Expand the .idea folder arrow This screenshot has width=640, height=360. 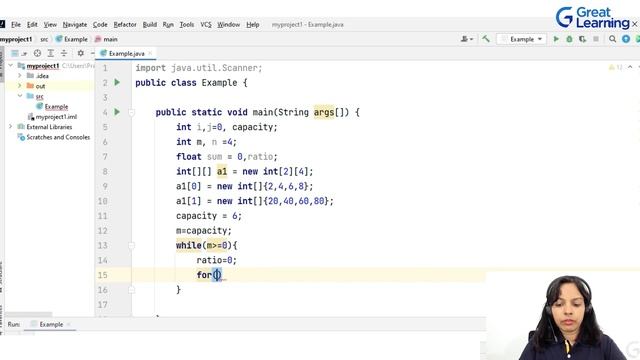[20, 76]
